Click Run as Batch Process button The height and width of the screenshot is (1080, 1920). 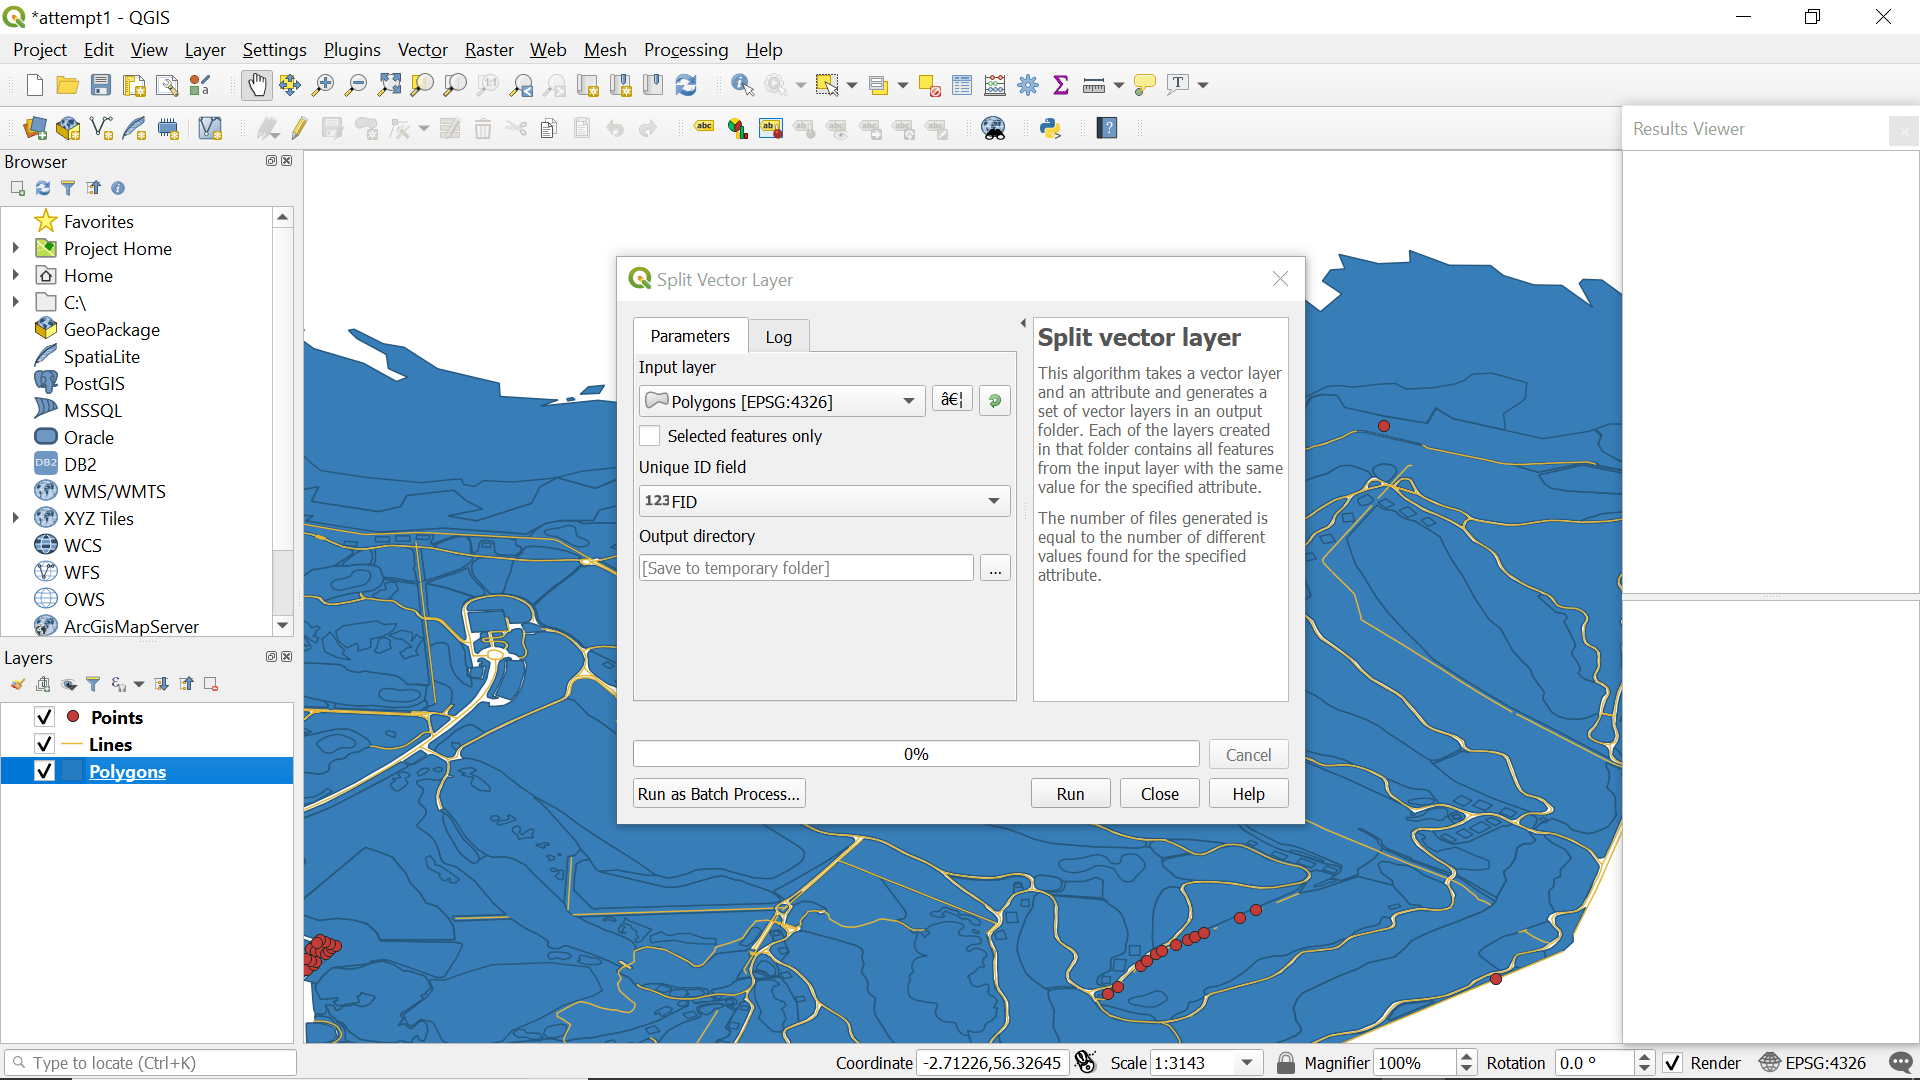pyautogui.click(x=719, y=794)
